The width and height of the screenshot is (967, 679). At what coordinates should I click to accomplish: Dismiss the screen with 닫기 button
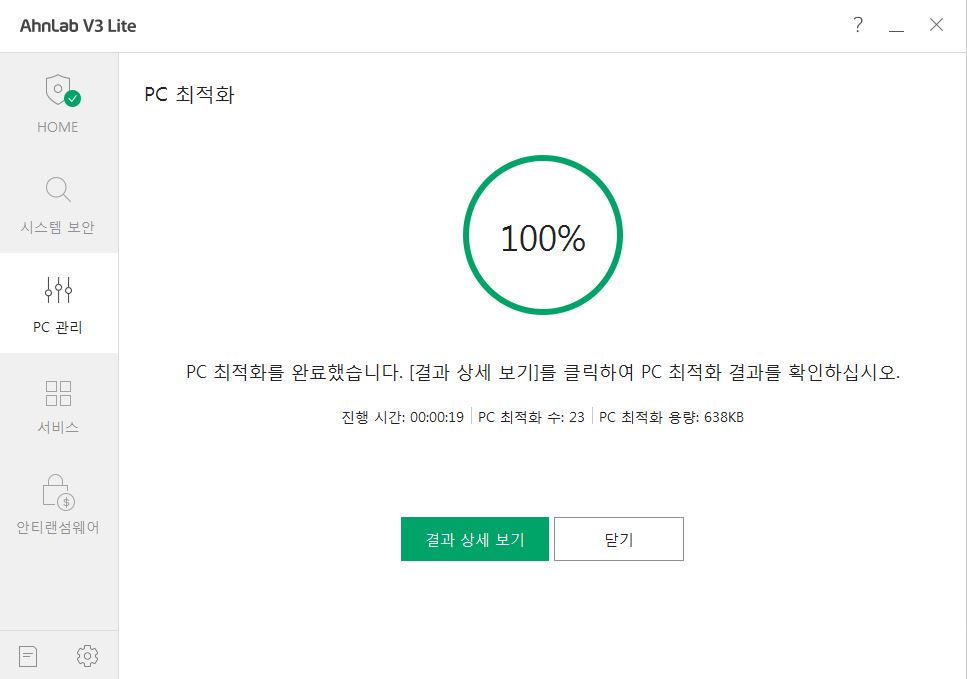[x=619, y=538]
